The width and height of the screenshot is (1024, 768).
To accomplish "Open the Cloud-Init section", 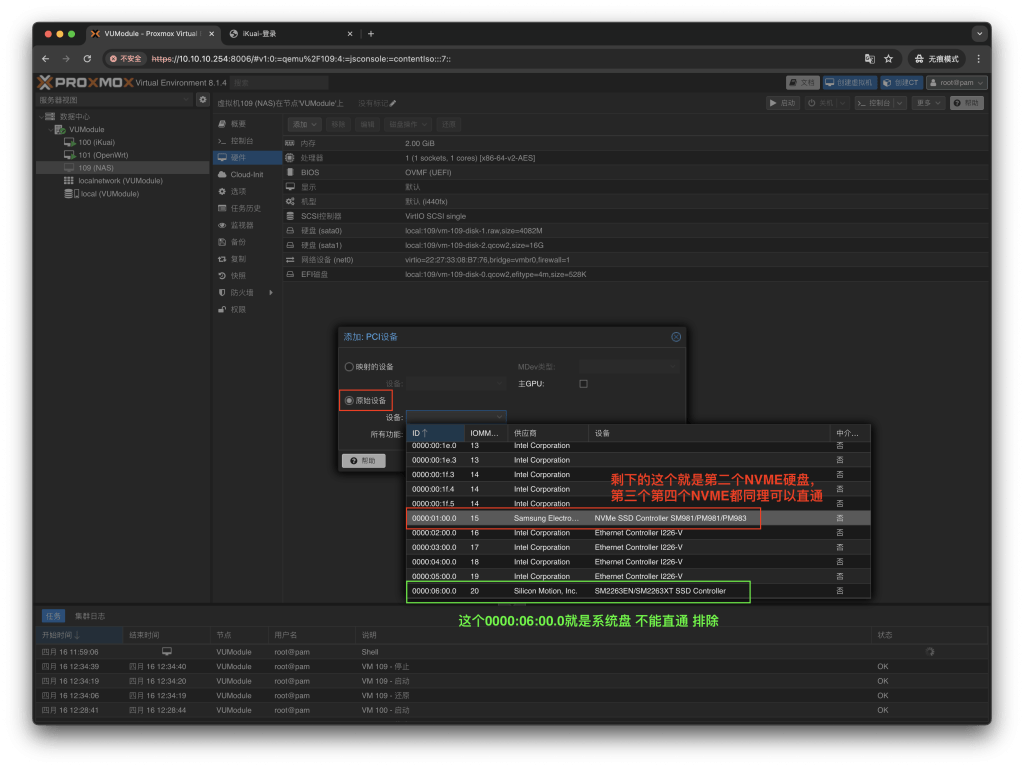I will (x=246, y=174).
